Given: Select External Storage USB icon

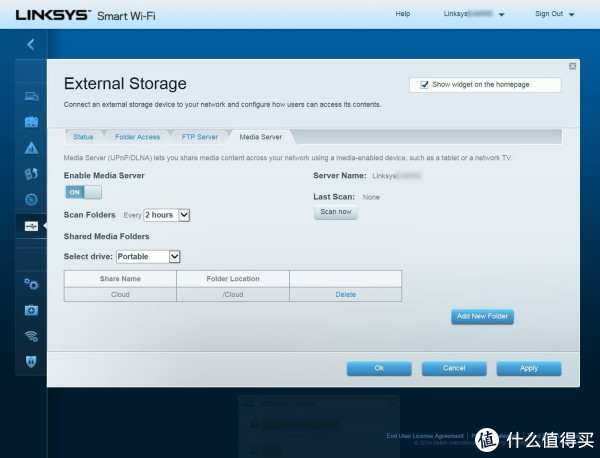Looking at the screenshot, I should coord(31,226).
